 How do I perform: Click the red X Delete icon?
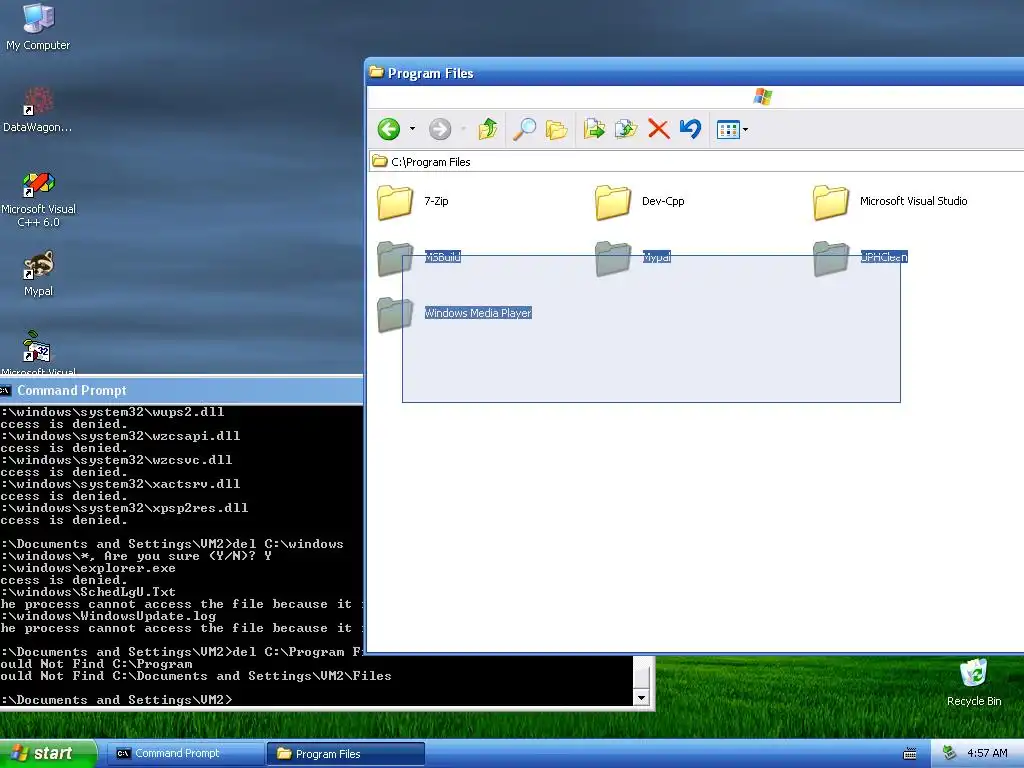tap(658, 129)
